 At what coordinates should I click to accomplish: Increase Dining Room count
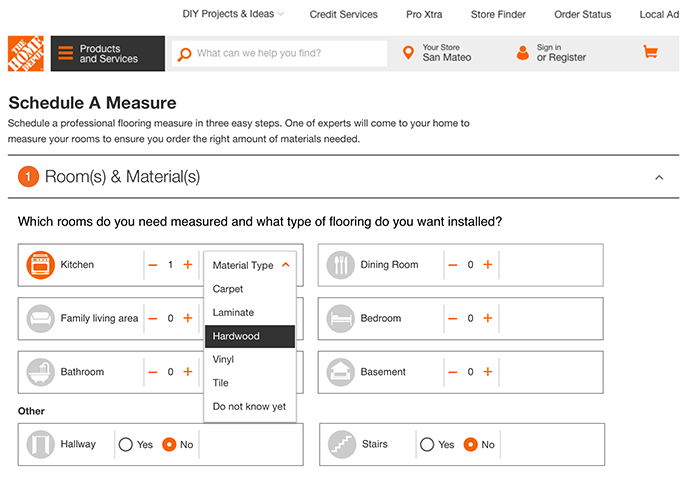click(488, 264)
